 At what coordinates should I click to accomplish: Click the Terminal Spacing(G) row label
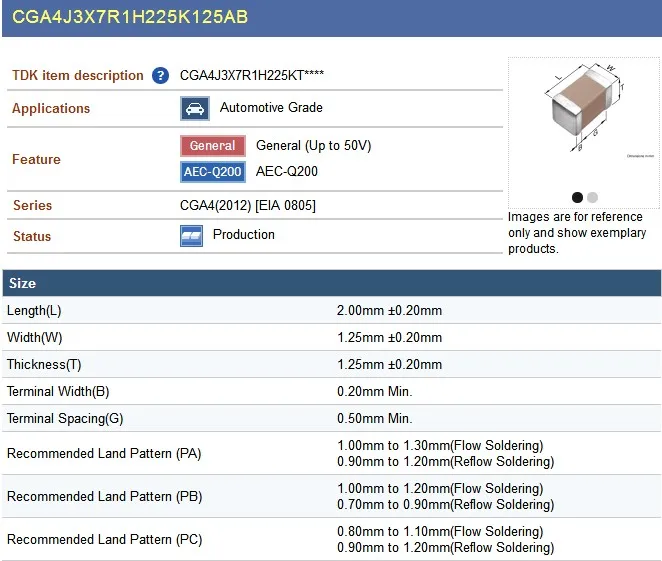click(65, 419)
